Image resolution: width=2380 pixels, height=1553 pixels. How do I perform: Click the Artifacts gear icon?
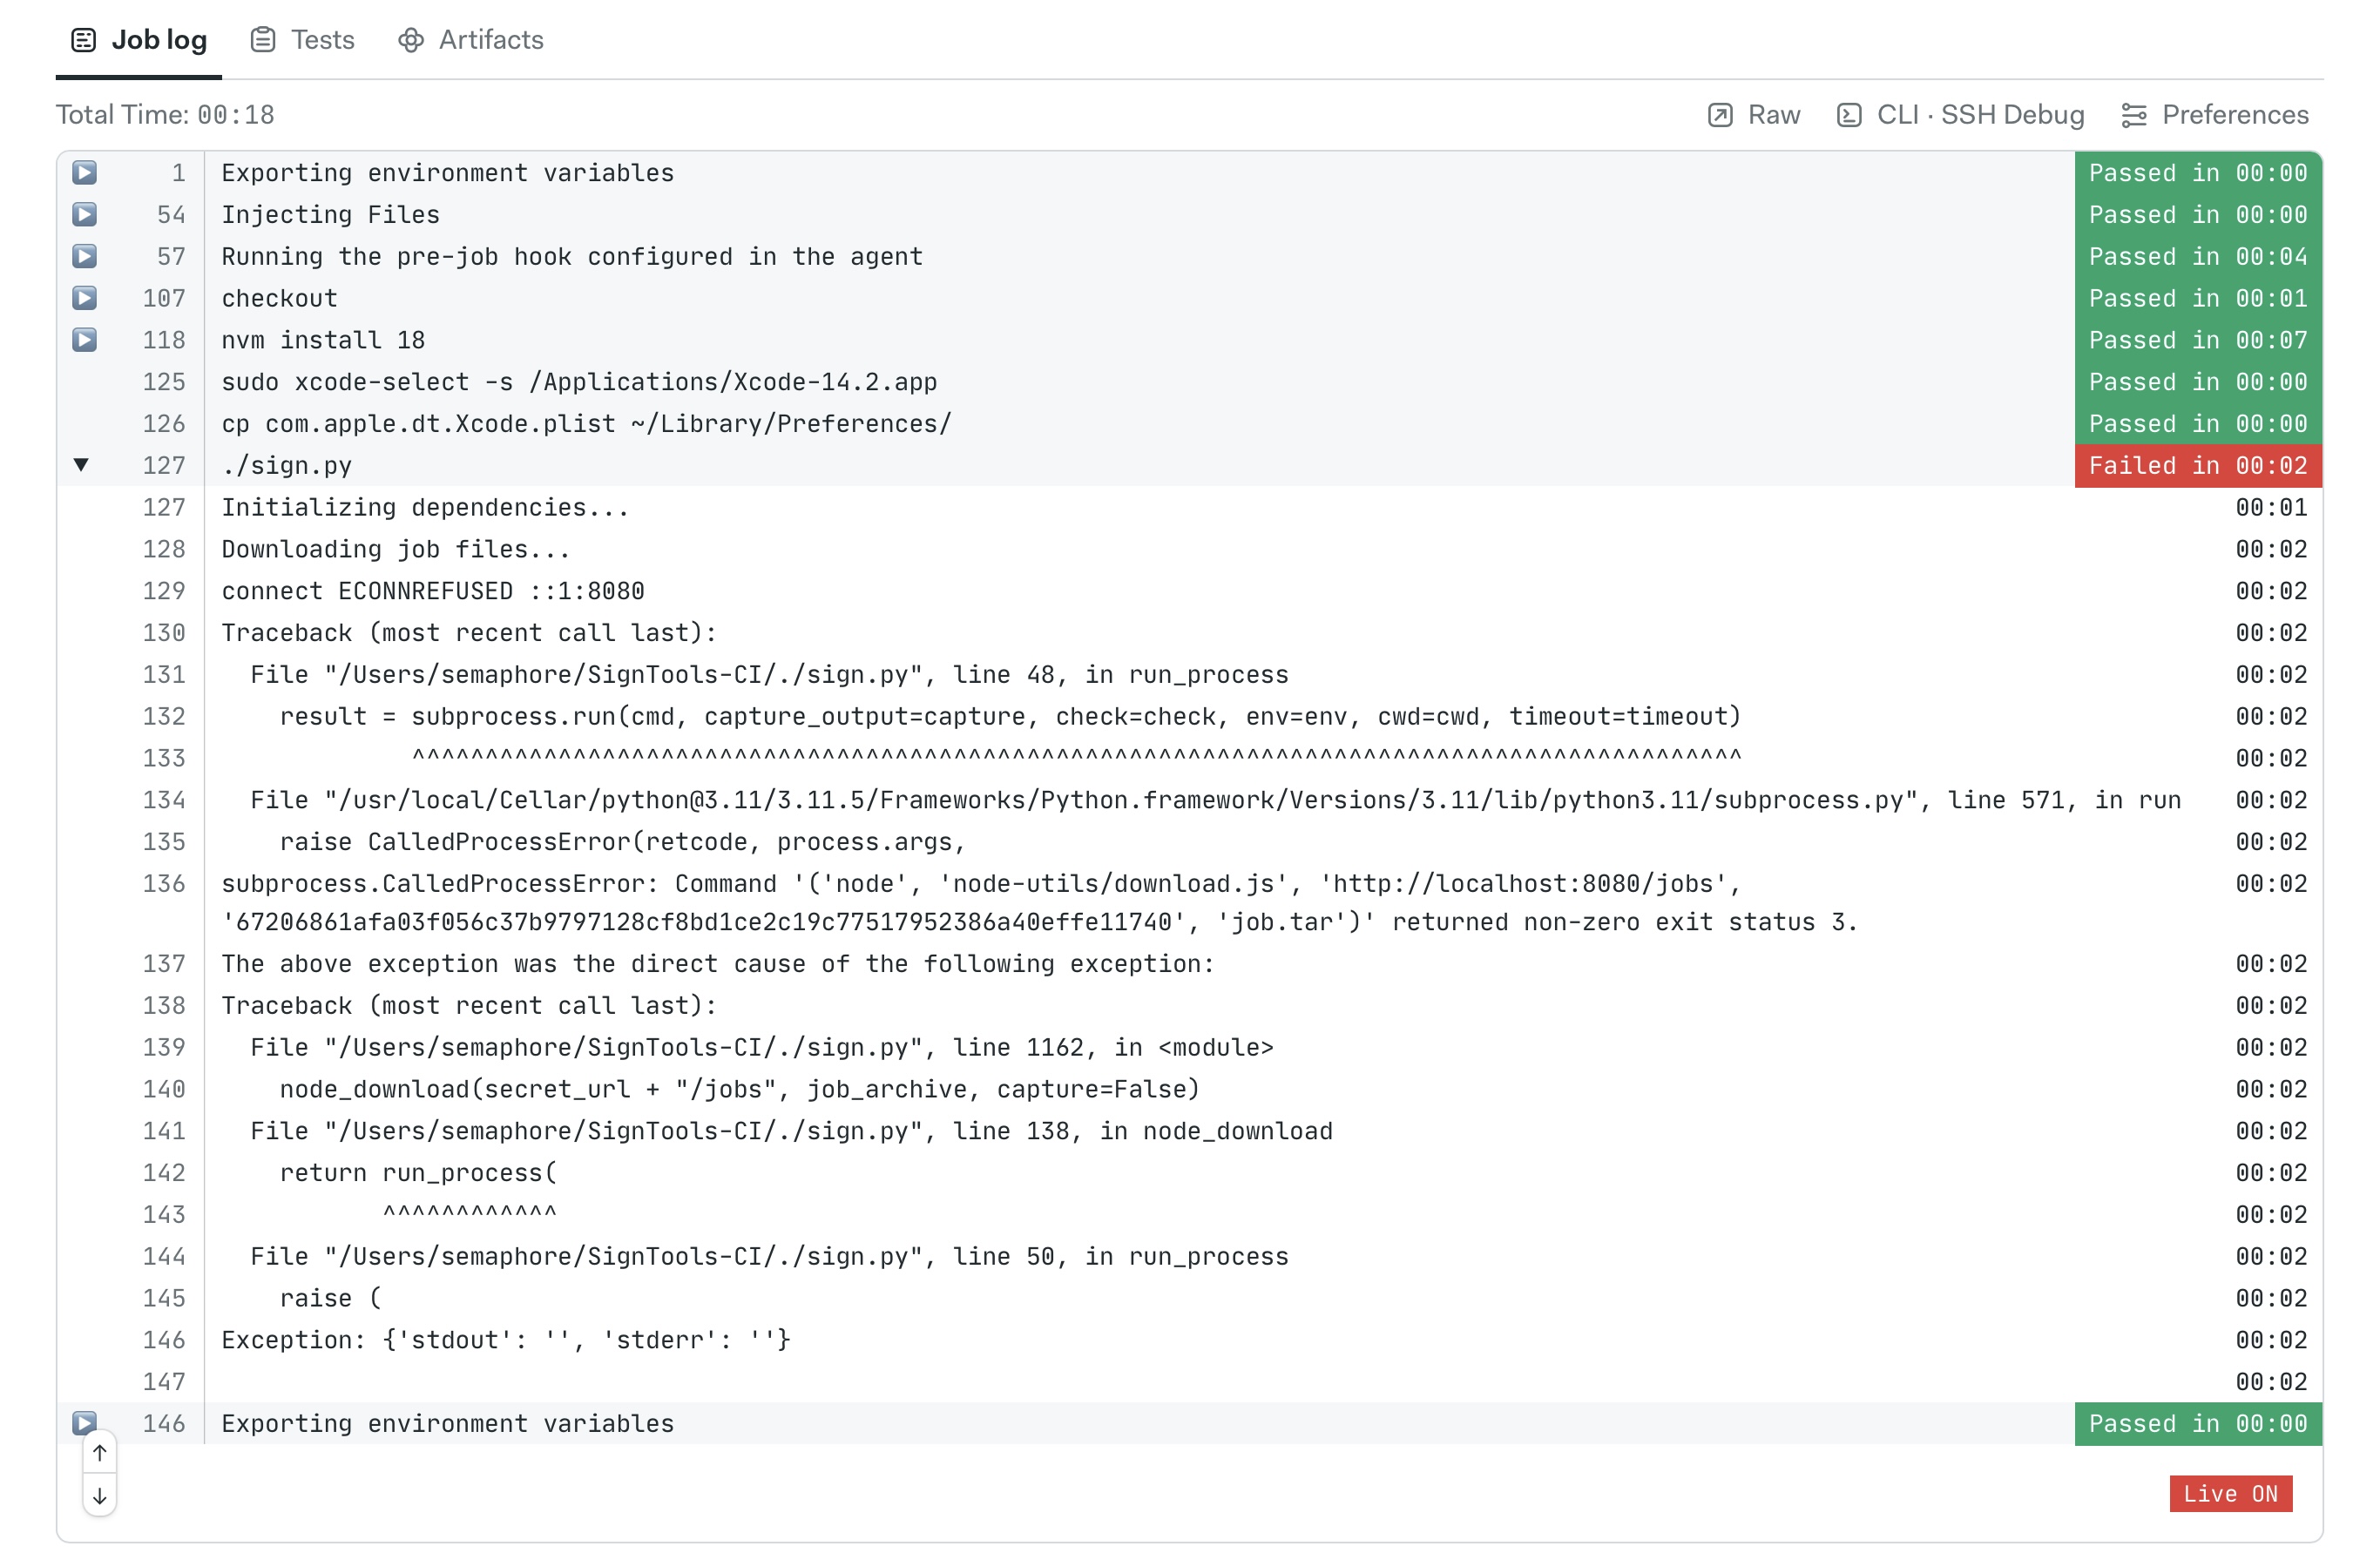(410, 39)
